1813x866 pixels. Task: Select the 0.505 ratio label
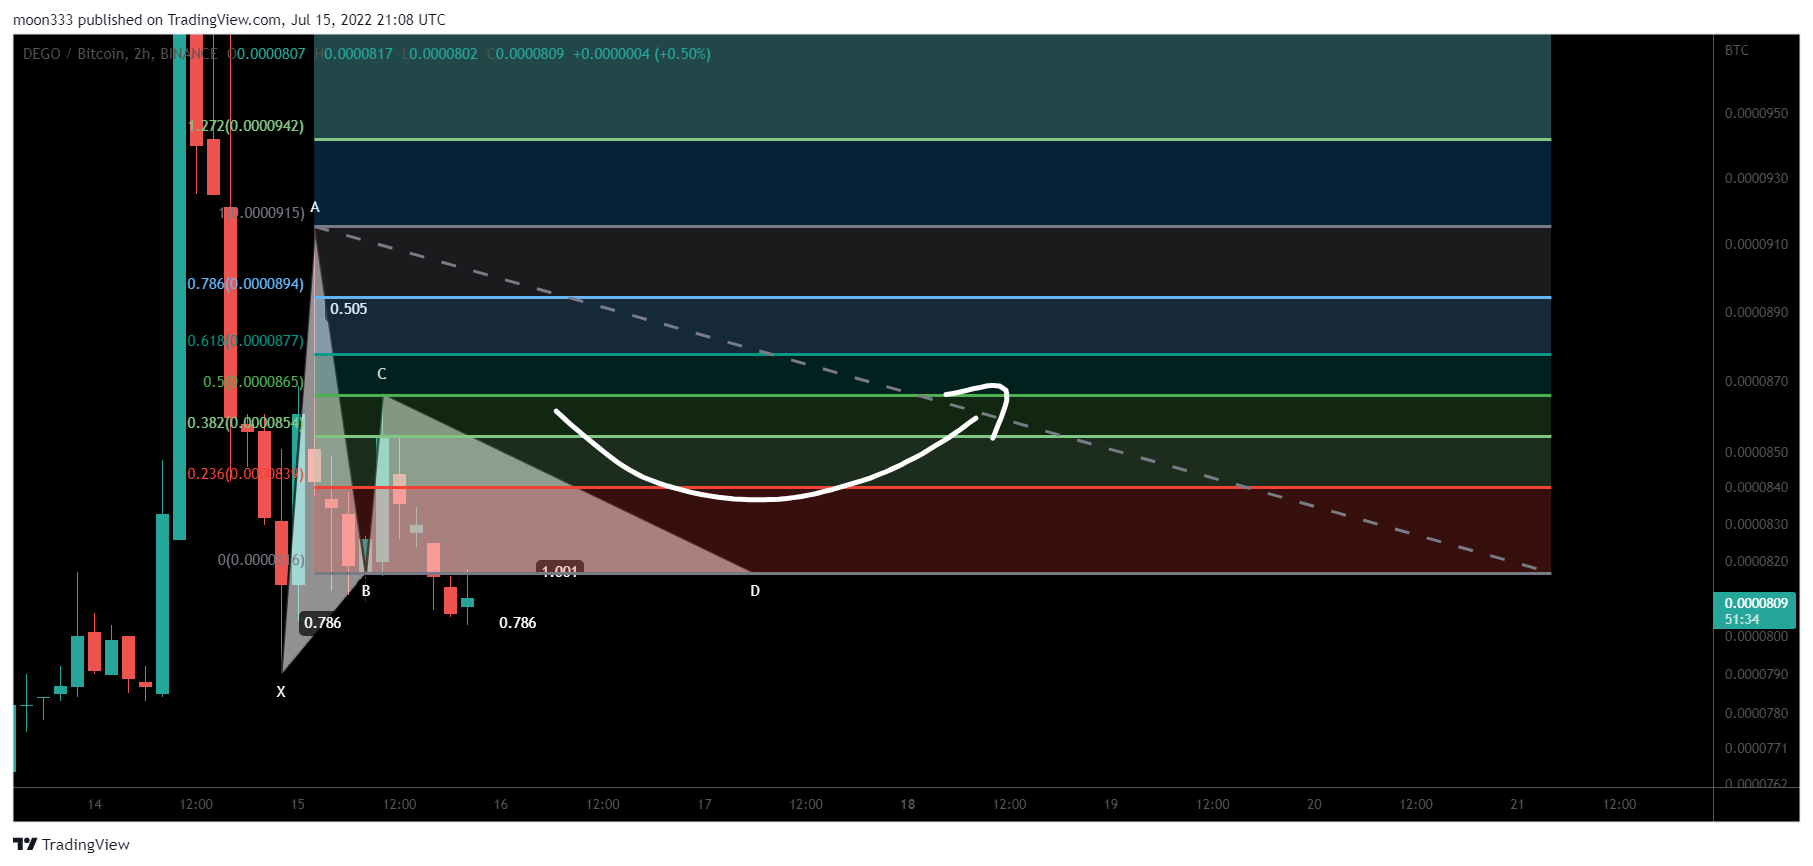pos(349,309)
